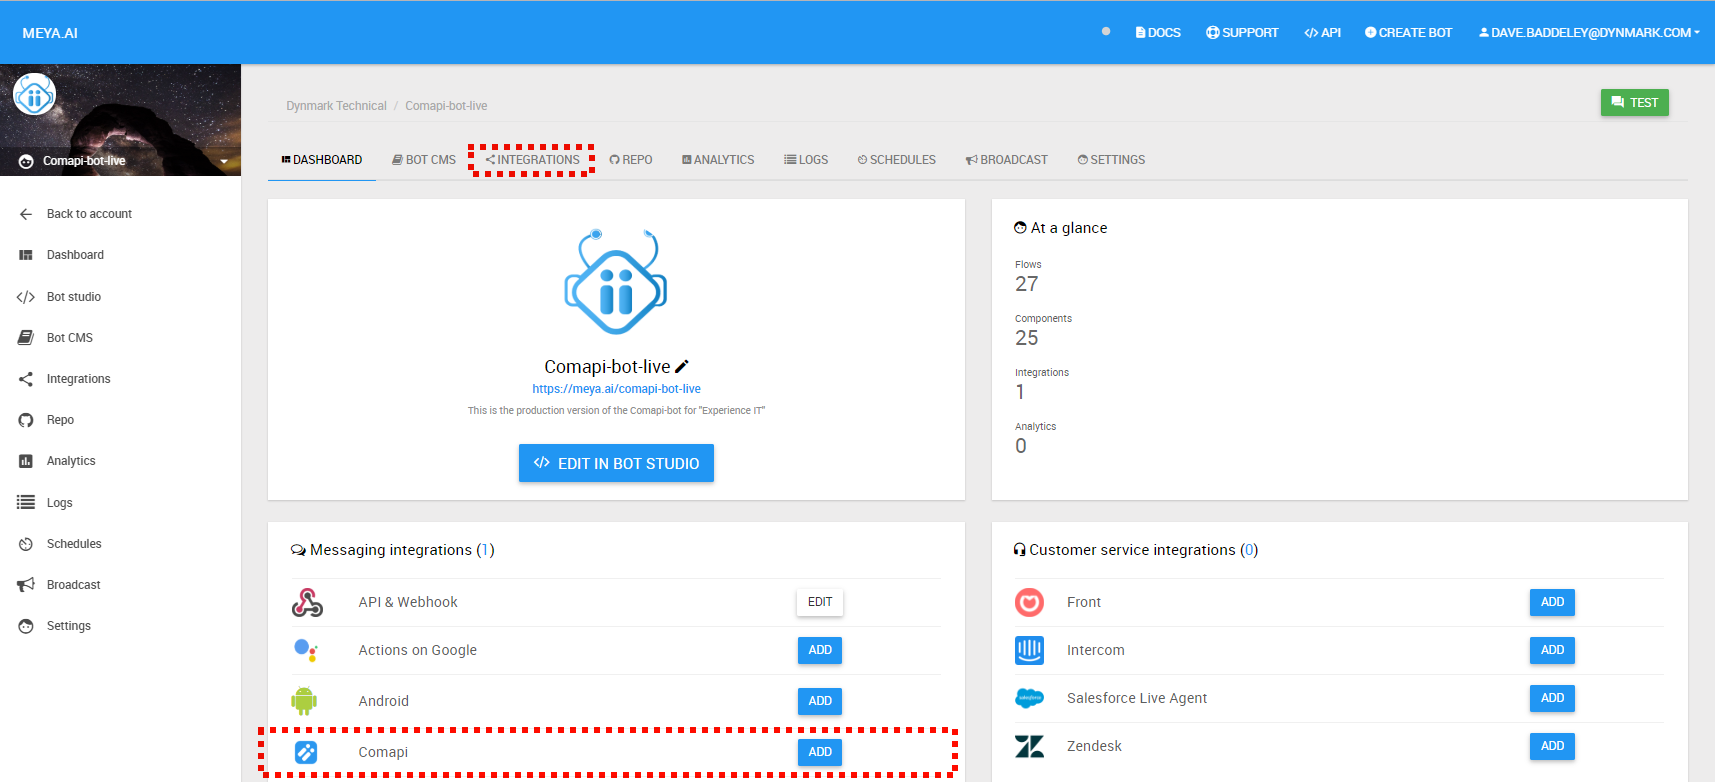Click the Back to account arrow icon
The width and height of the screenshot is (1715, 782).
click(26, 214)
